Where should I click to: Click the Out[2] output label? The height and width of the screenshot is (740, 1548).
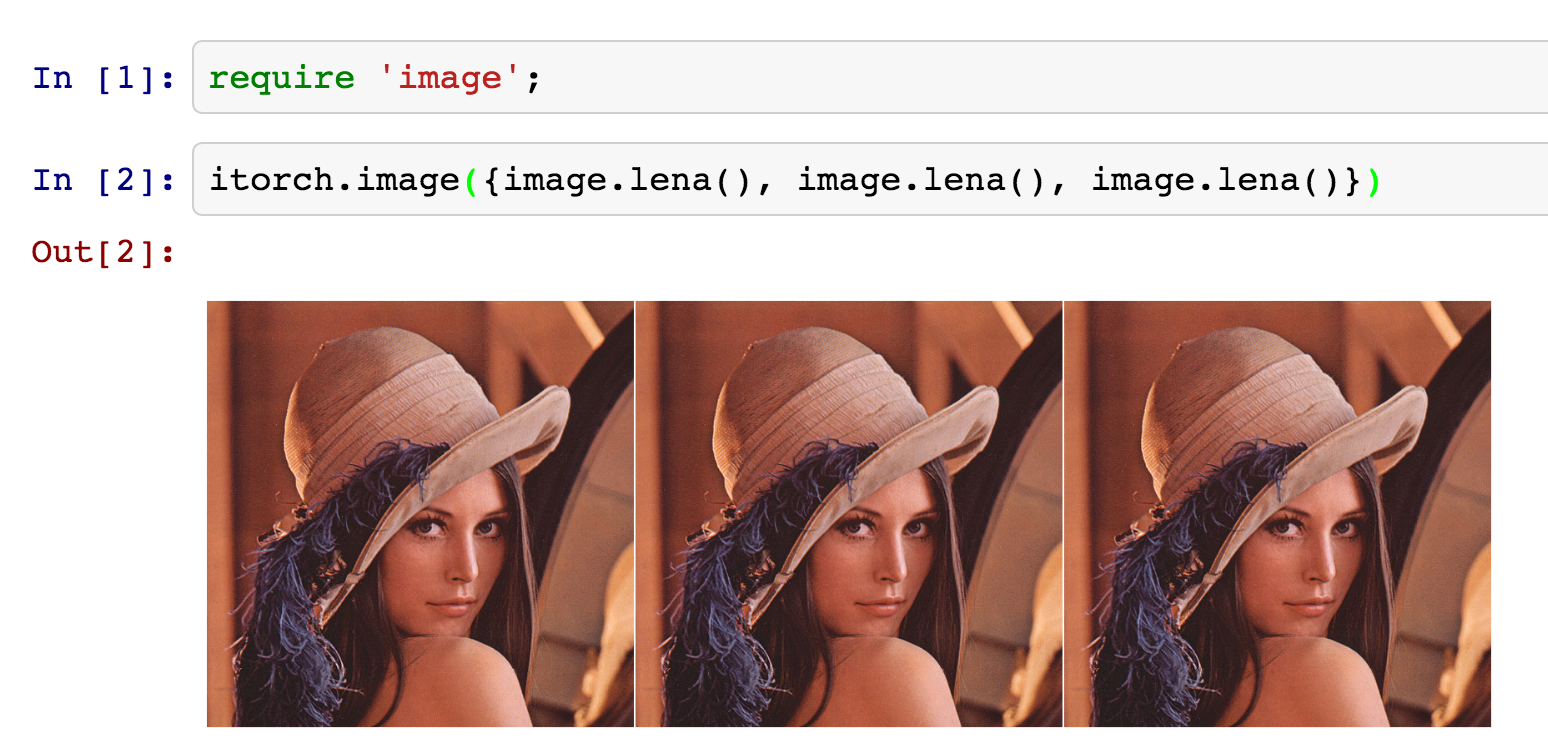tap(104, 251)
